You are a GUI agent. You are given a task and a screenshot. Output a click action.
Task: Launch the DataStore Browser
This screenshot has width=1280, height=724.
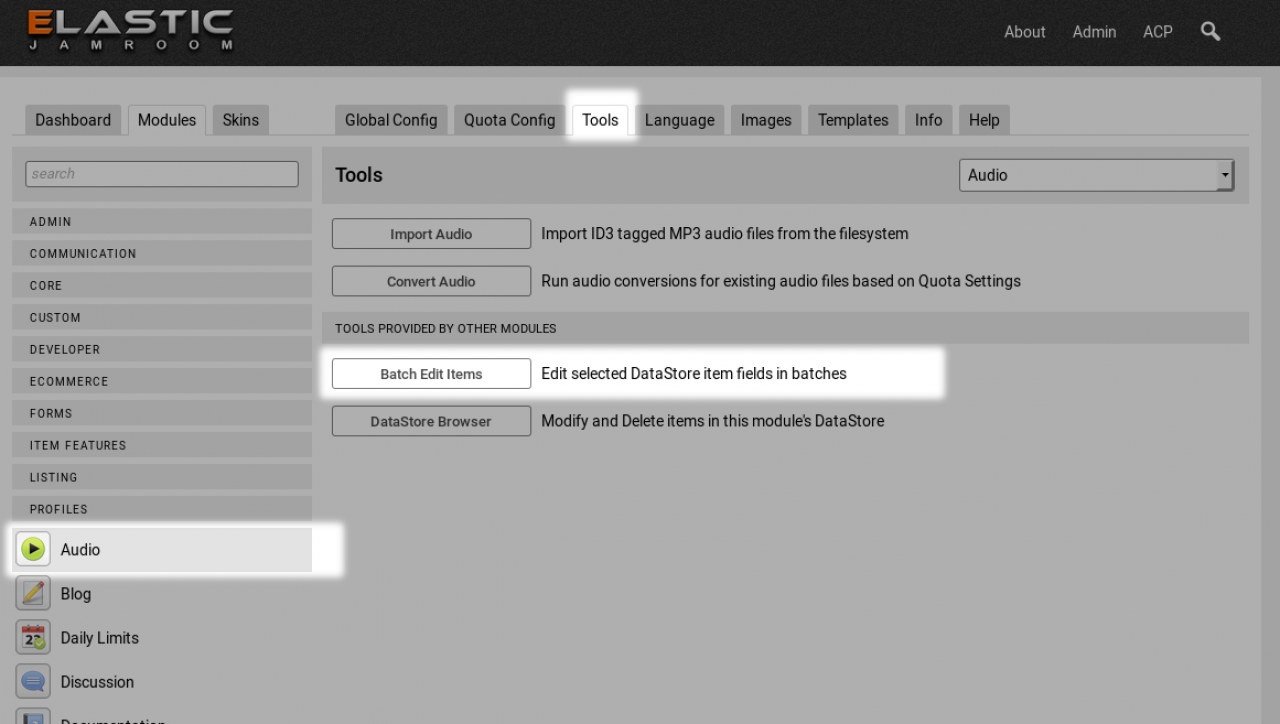click(x=431, y=421)
